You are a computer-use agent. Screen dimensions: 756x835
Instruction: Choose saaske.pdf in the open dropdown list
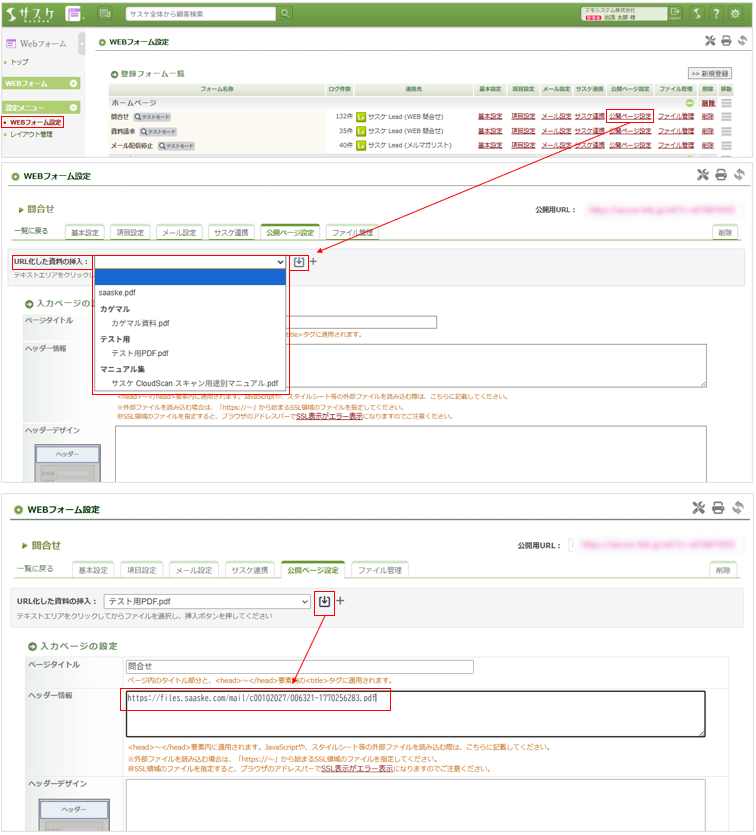coord(117,292)
